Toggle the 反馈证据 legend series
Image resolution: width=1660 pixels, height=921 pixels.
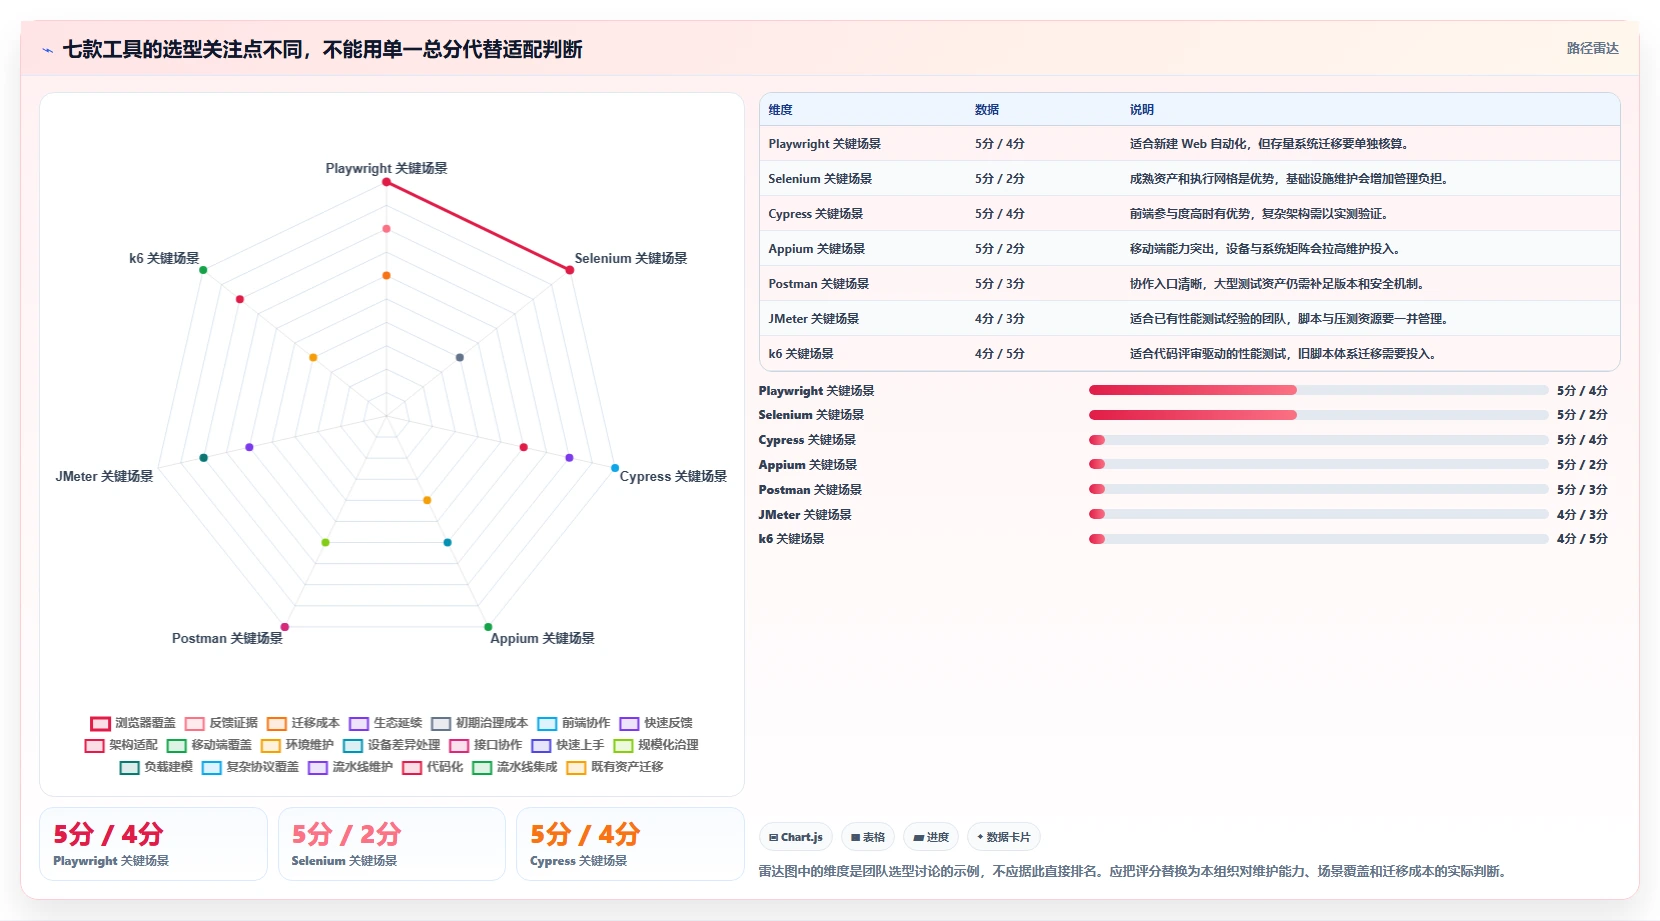click(221, 723)
